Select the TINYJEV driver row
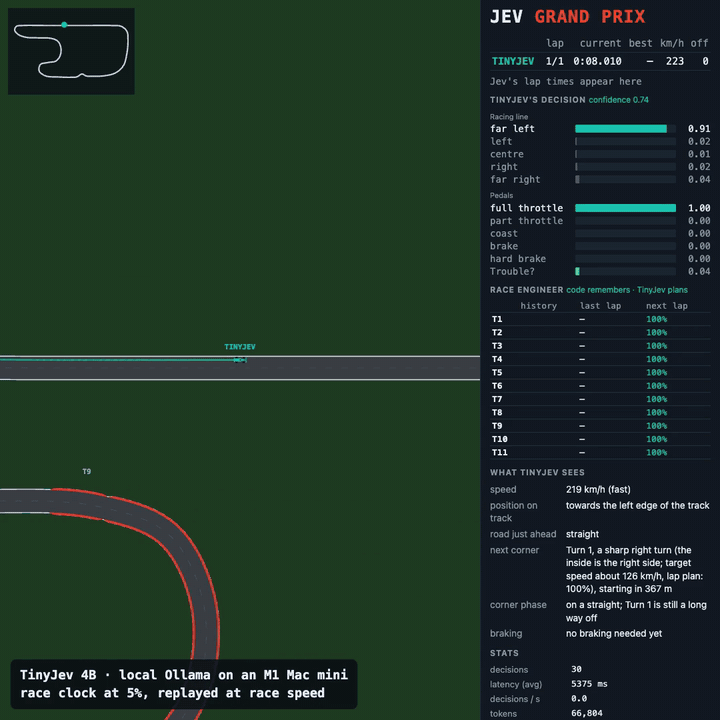Viewport: 720px width, 720px height. tap(600, 61)
